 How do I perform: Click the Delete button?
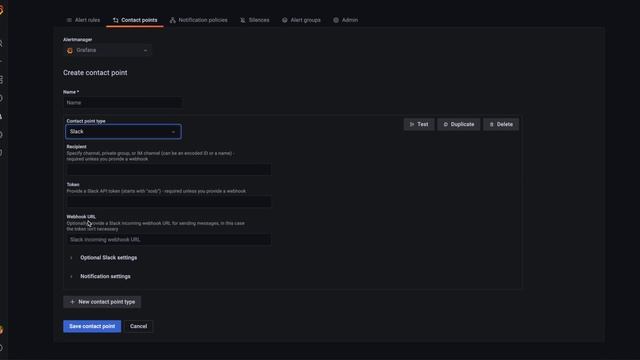(501, 124)
